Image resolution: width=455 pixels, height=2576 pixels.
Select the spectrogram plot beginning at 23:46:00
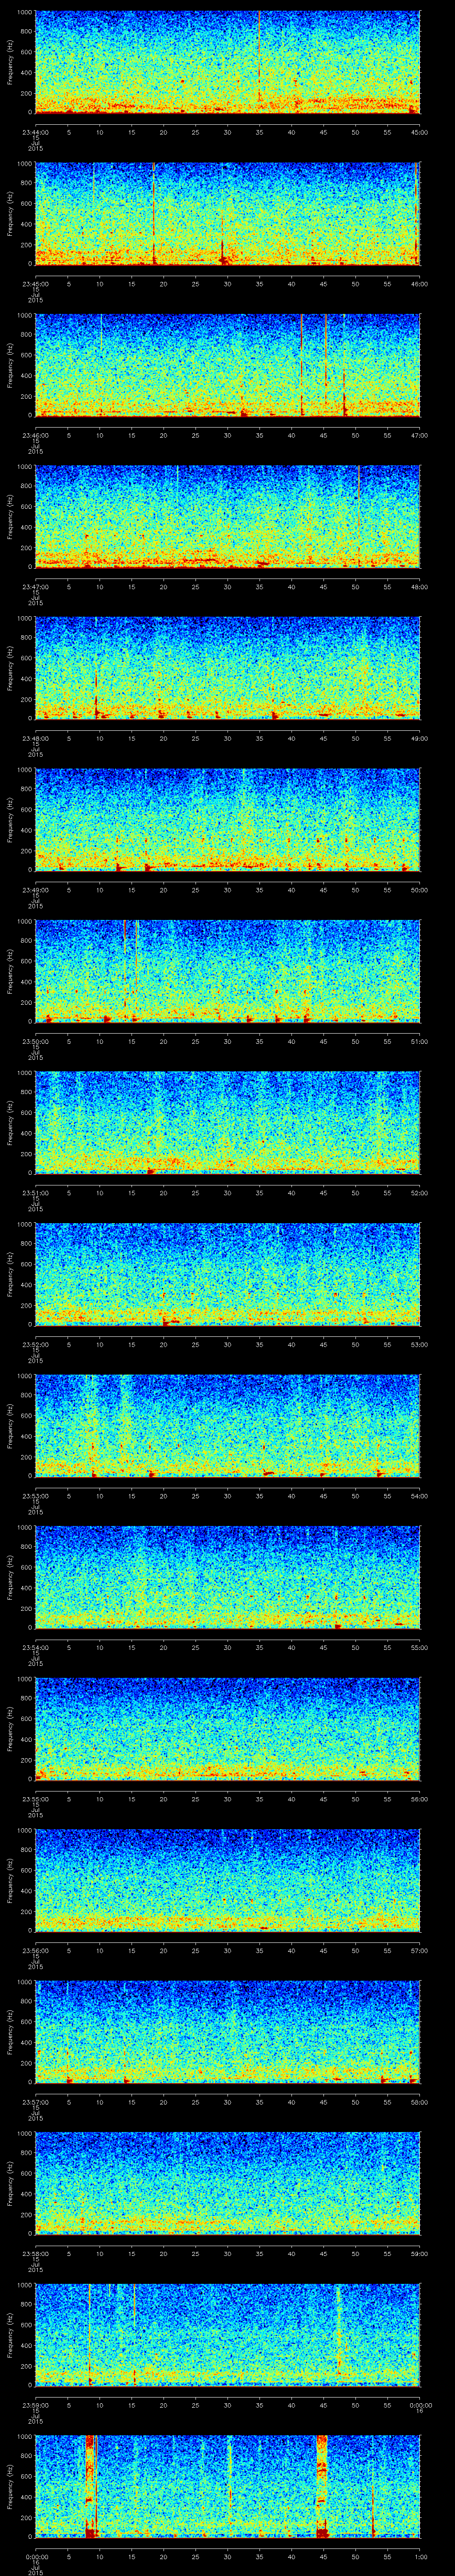[x=227, y=366]
